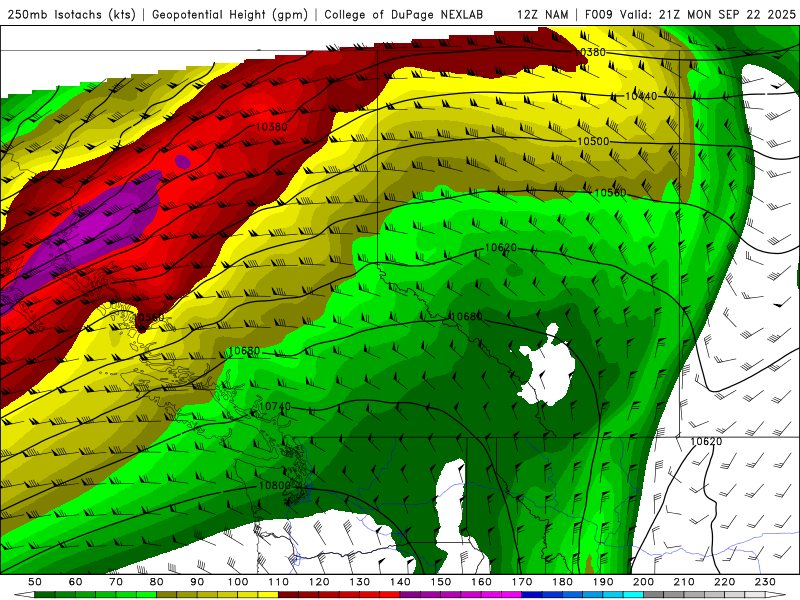Viewport: 800px width, 600px height.
Task: Click the '12Z NAM' model run label
Action: click(543, 14)
